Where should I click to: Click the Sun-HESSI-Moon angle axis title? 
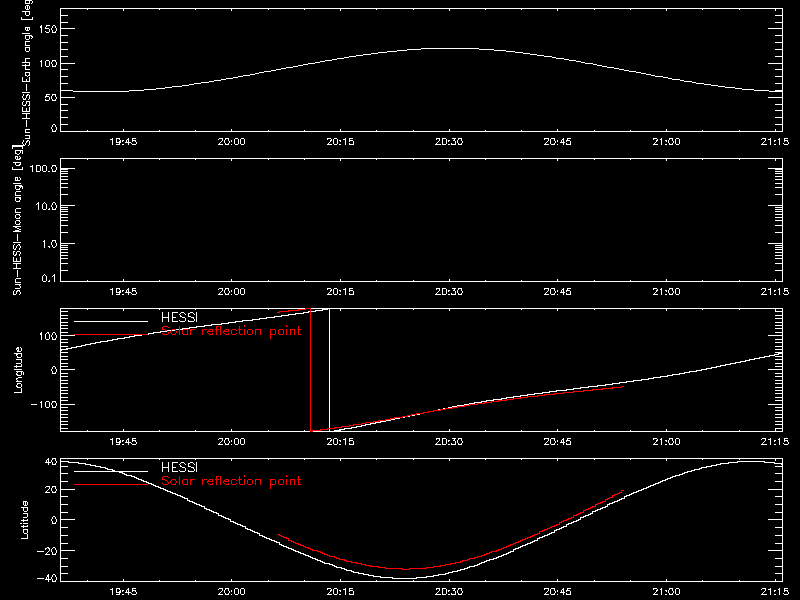(x=17, y=221)
